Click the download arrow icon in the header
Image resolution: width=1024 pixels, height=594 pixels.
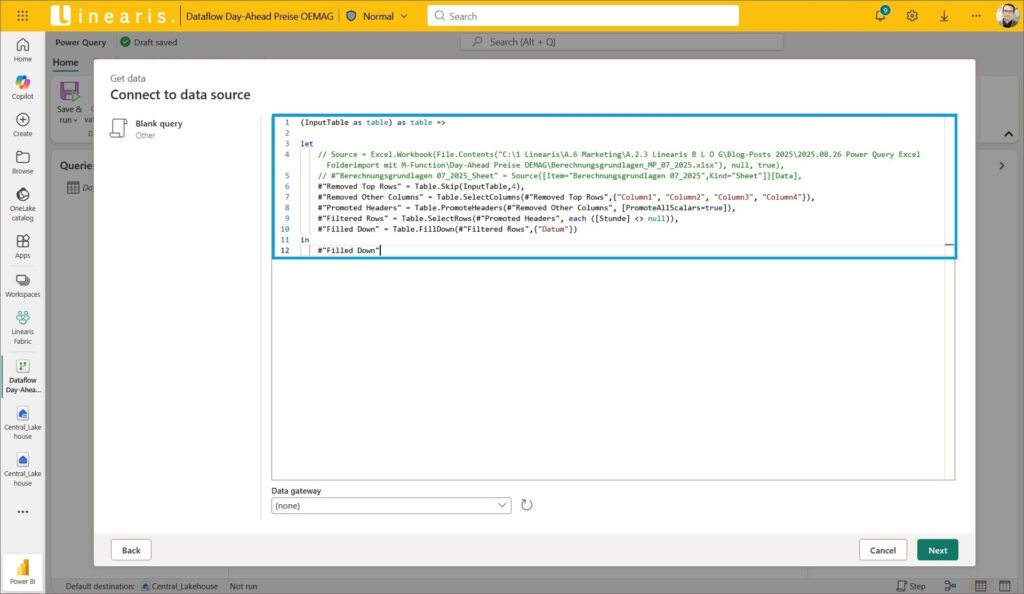click(x=944, y=16)
